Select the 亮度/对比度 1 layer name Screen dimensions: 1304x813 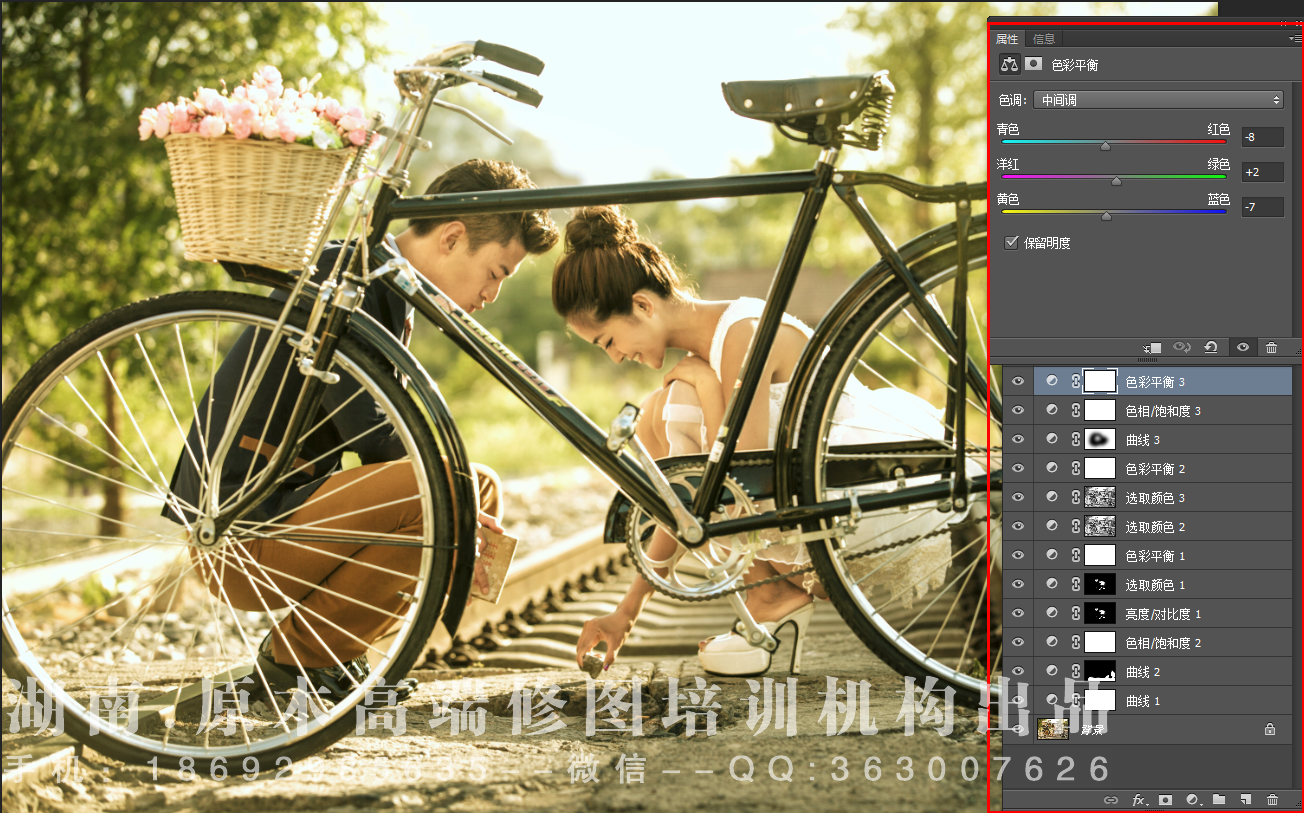1163,614
